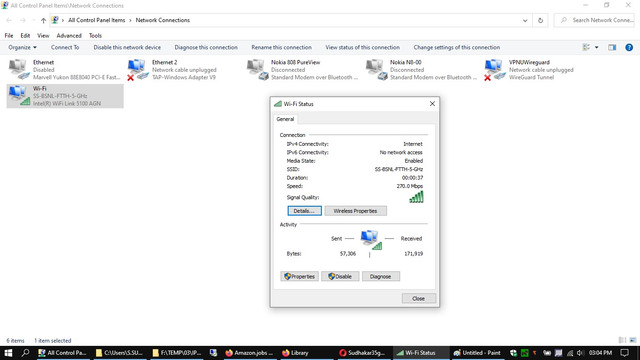
Task: Select the Wi-Fi connection icon in list
Action: [19, 96]
